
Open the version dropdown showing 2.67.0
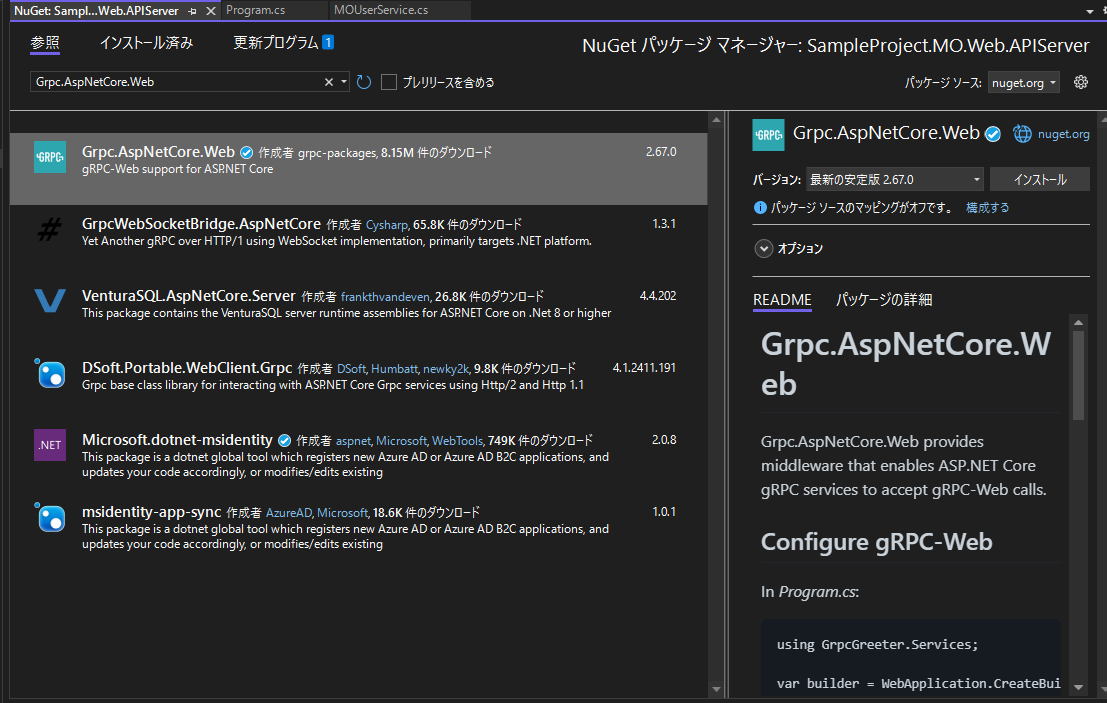(x=894, y=179)
